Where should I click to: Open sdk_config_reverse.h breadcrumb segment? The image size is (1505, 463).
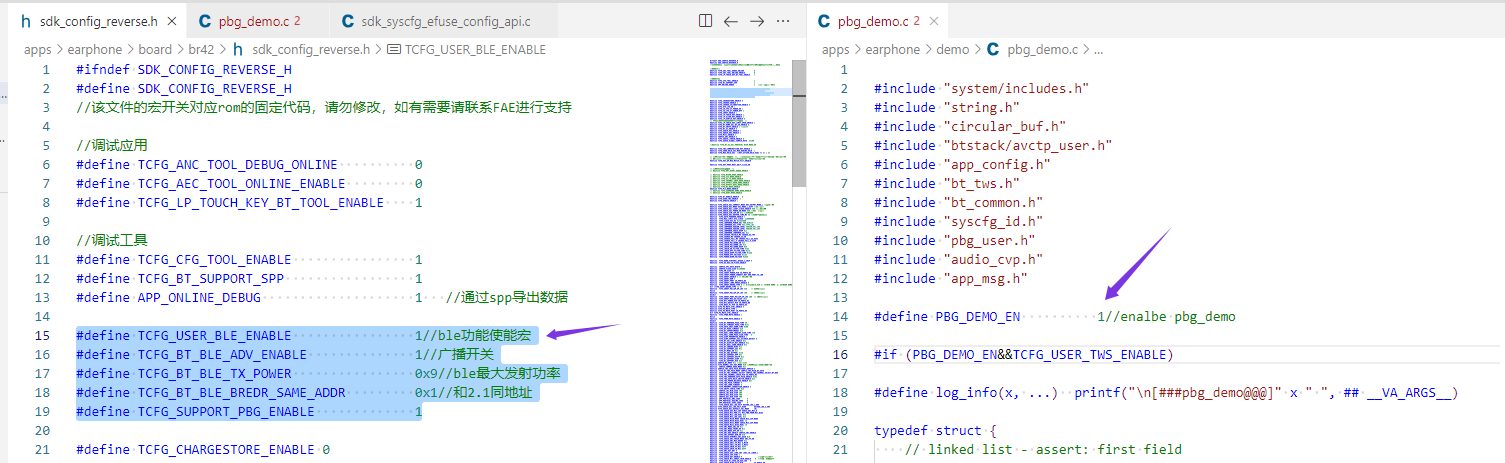(x=310, y=49)
